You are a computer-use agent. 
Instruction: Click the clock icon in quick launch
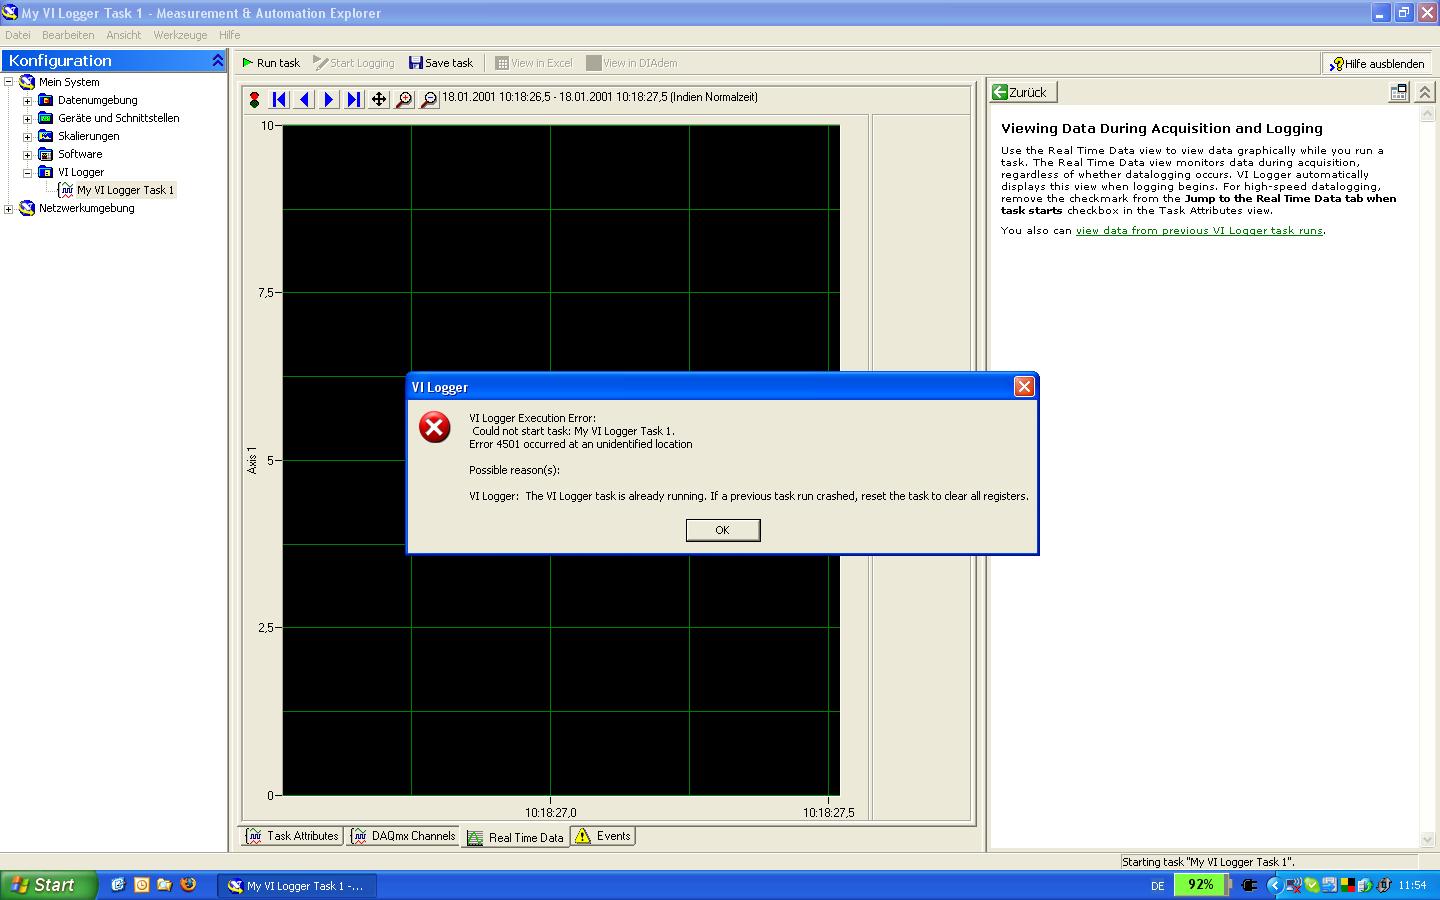click(x=141, y=885)
